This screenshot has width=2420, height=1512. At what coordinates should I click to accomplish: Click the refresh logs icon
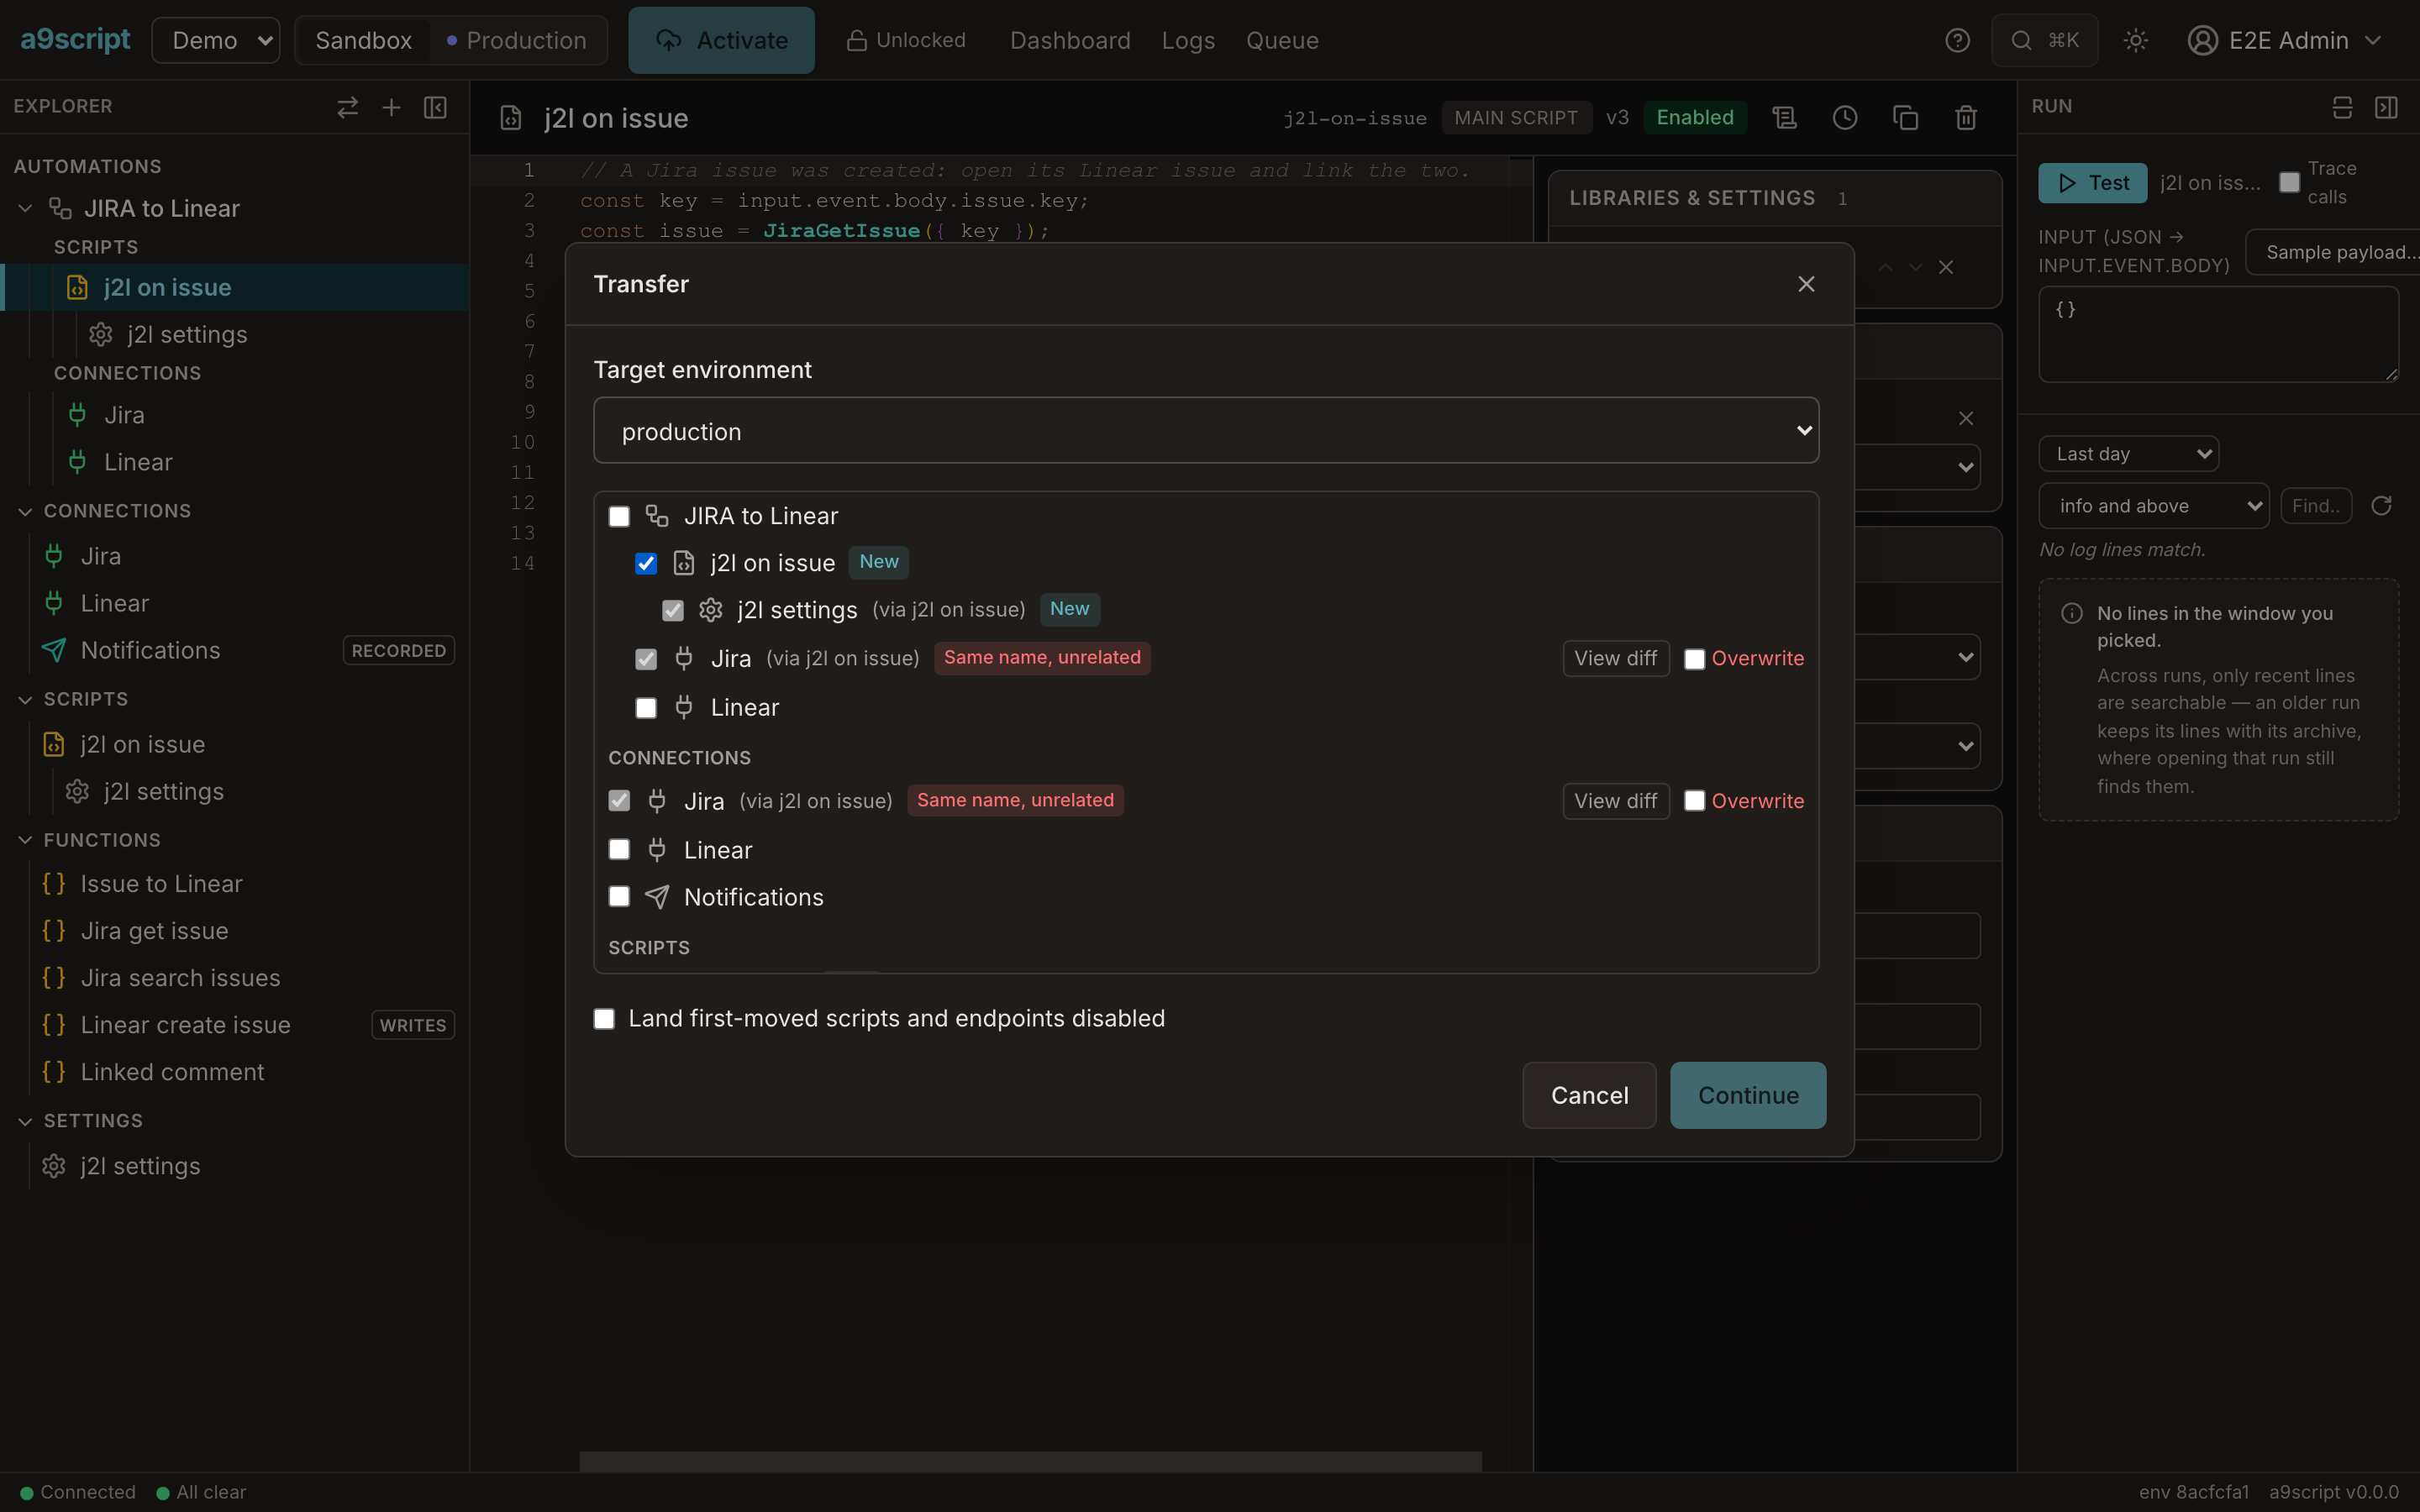[x=2381, y=506]
